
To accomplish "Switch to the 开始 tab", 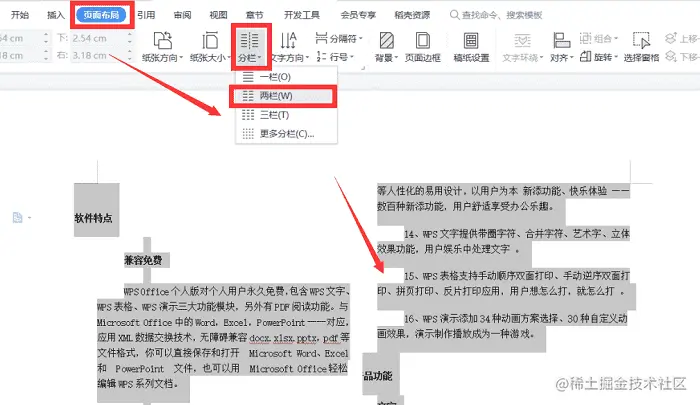I will (20, 15).
